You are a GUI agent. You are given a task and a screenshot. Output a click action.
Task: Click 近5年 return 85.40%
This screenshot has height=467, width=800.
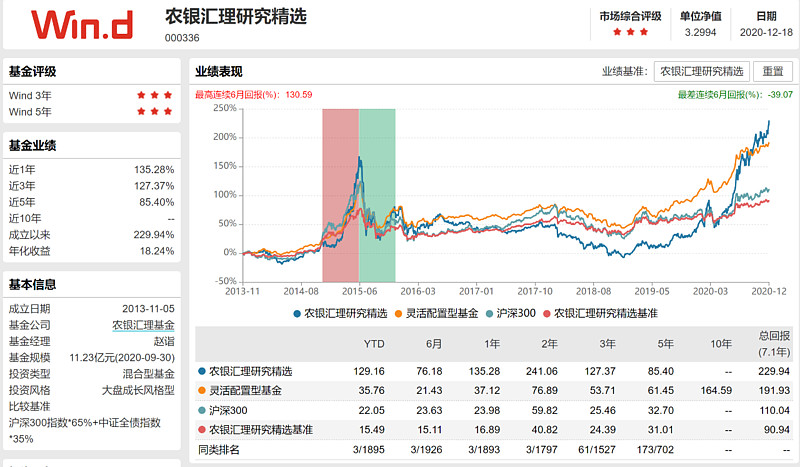tap(157, 202)
